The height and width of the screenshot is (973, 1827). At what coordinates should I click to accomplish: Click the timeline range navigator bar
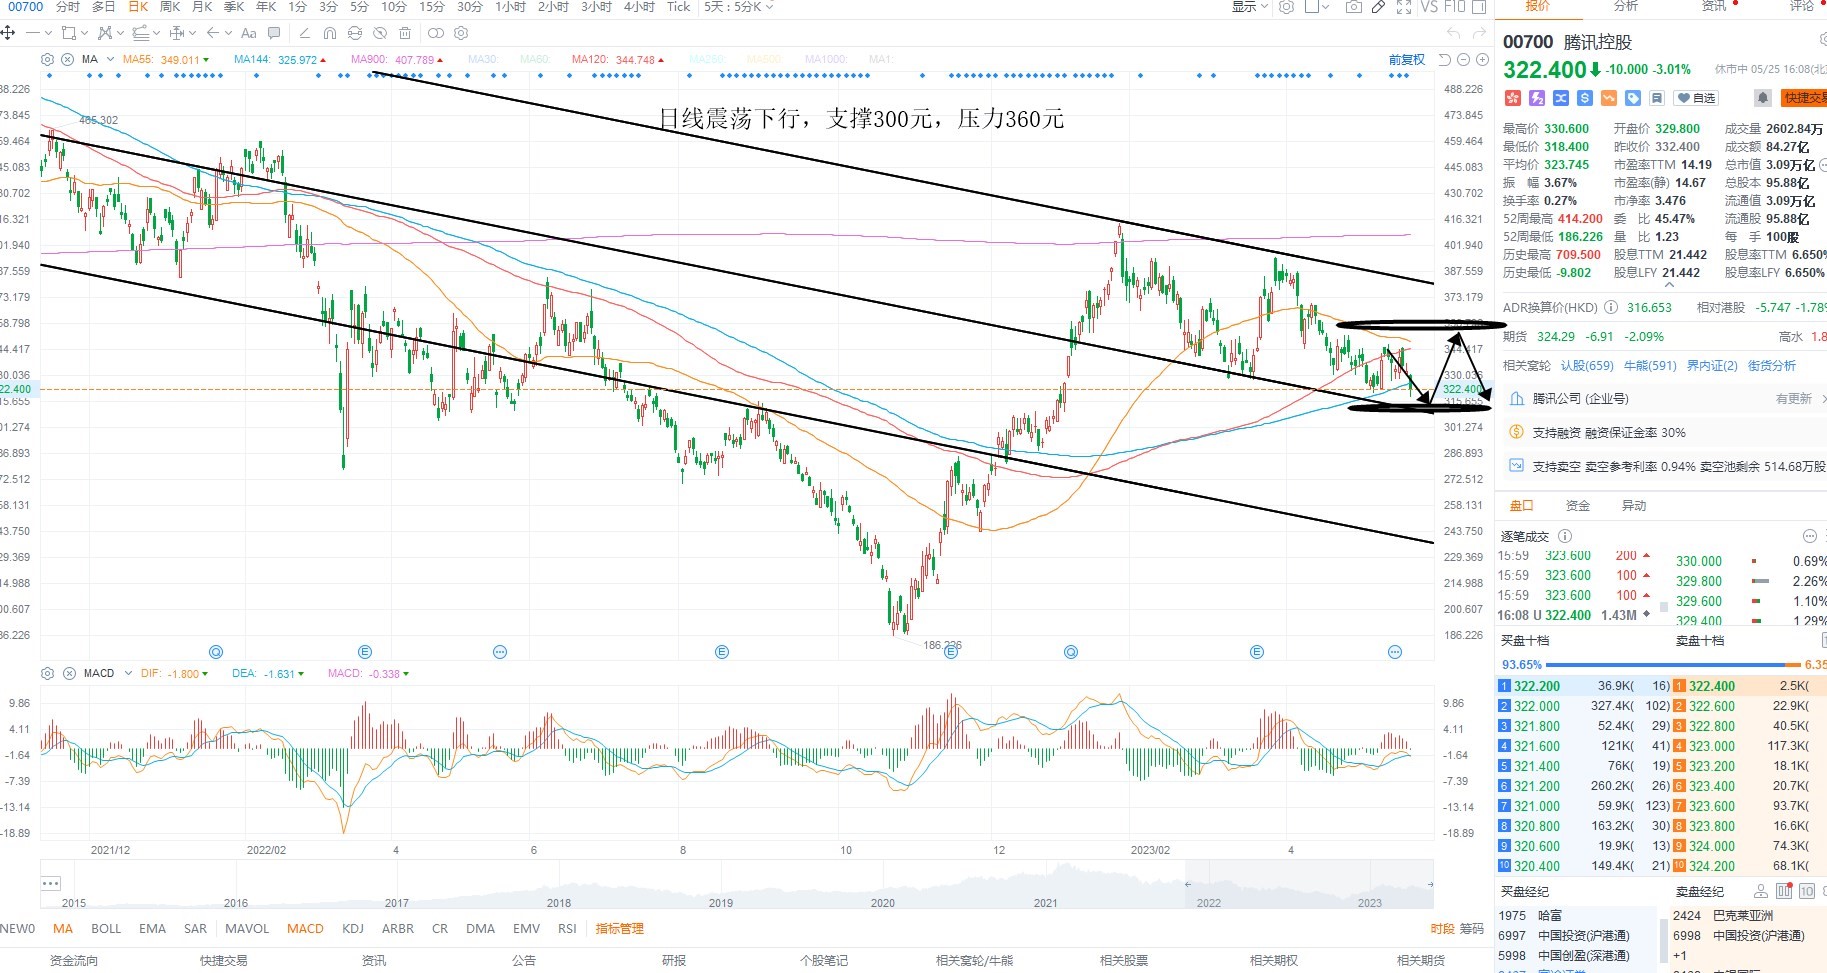[x=737, y=884]
